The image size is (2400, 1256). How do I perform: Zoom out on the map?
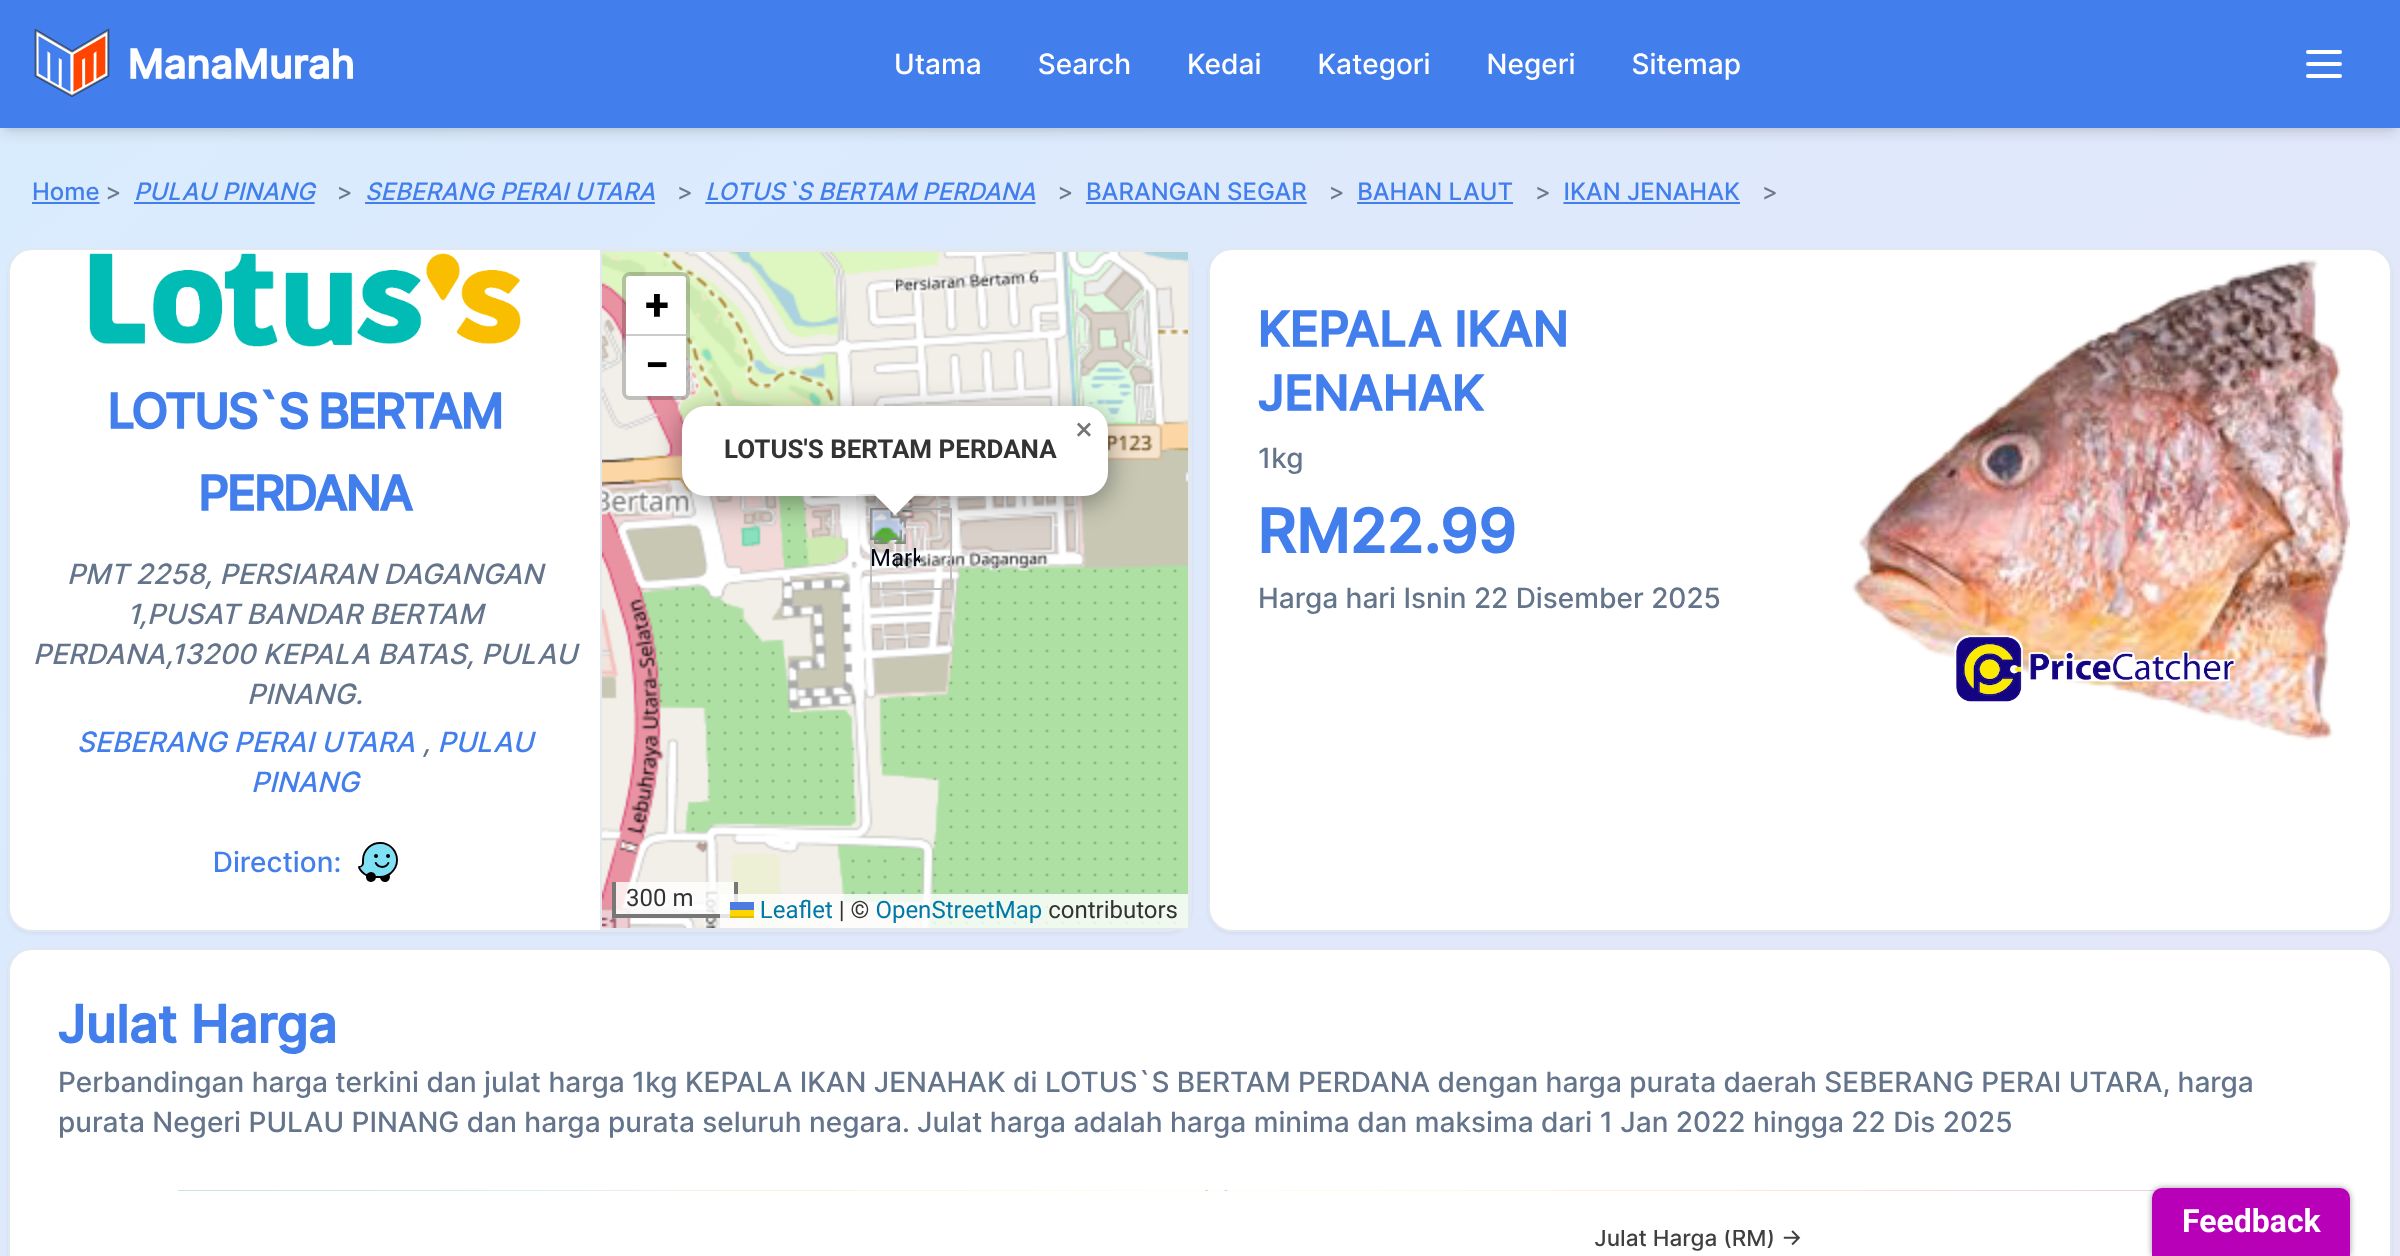656,365
